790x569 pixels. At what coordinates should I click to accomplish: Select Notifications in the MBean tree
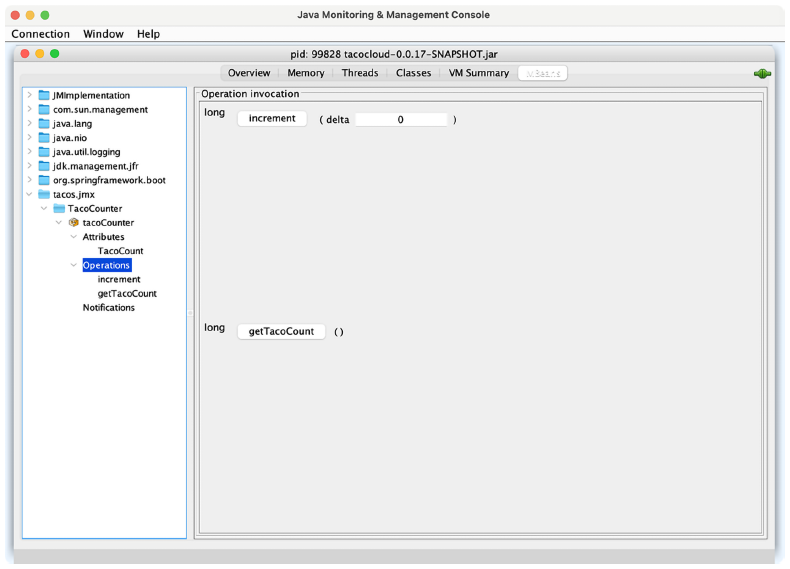pos(108,308)
